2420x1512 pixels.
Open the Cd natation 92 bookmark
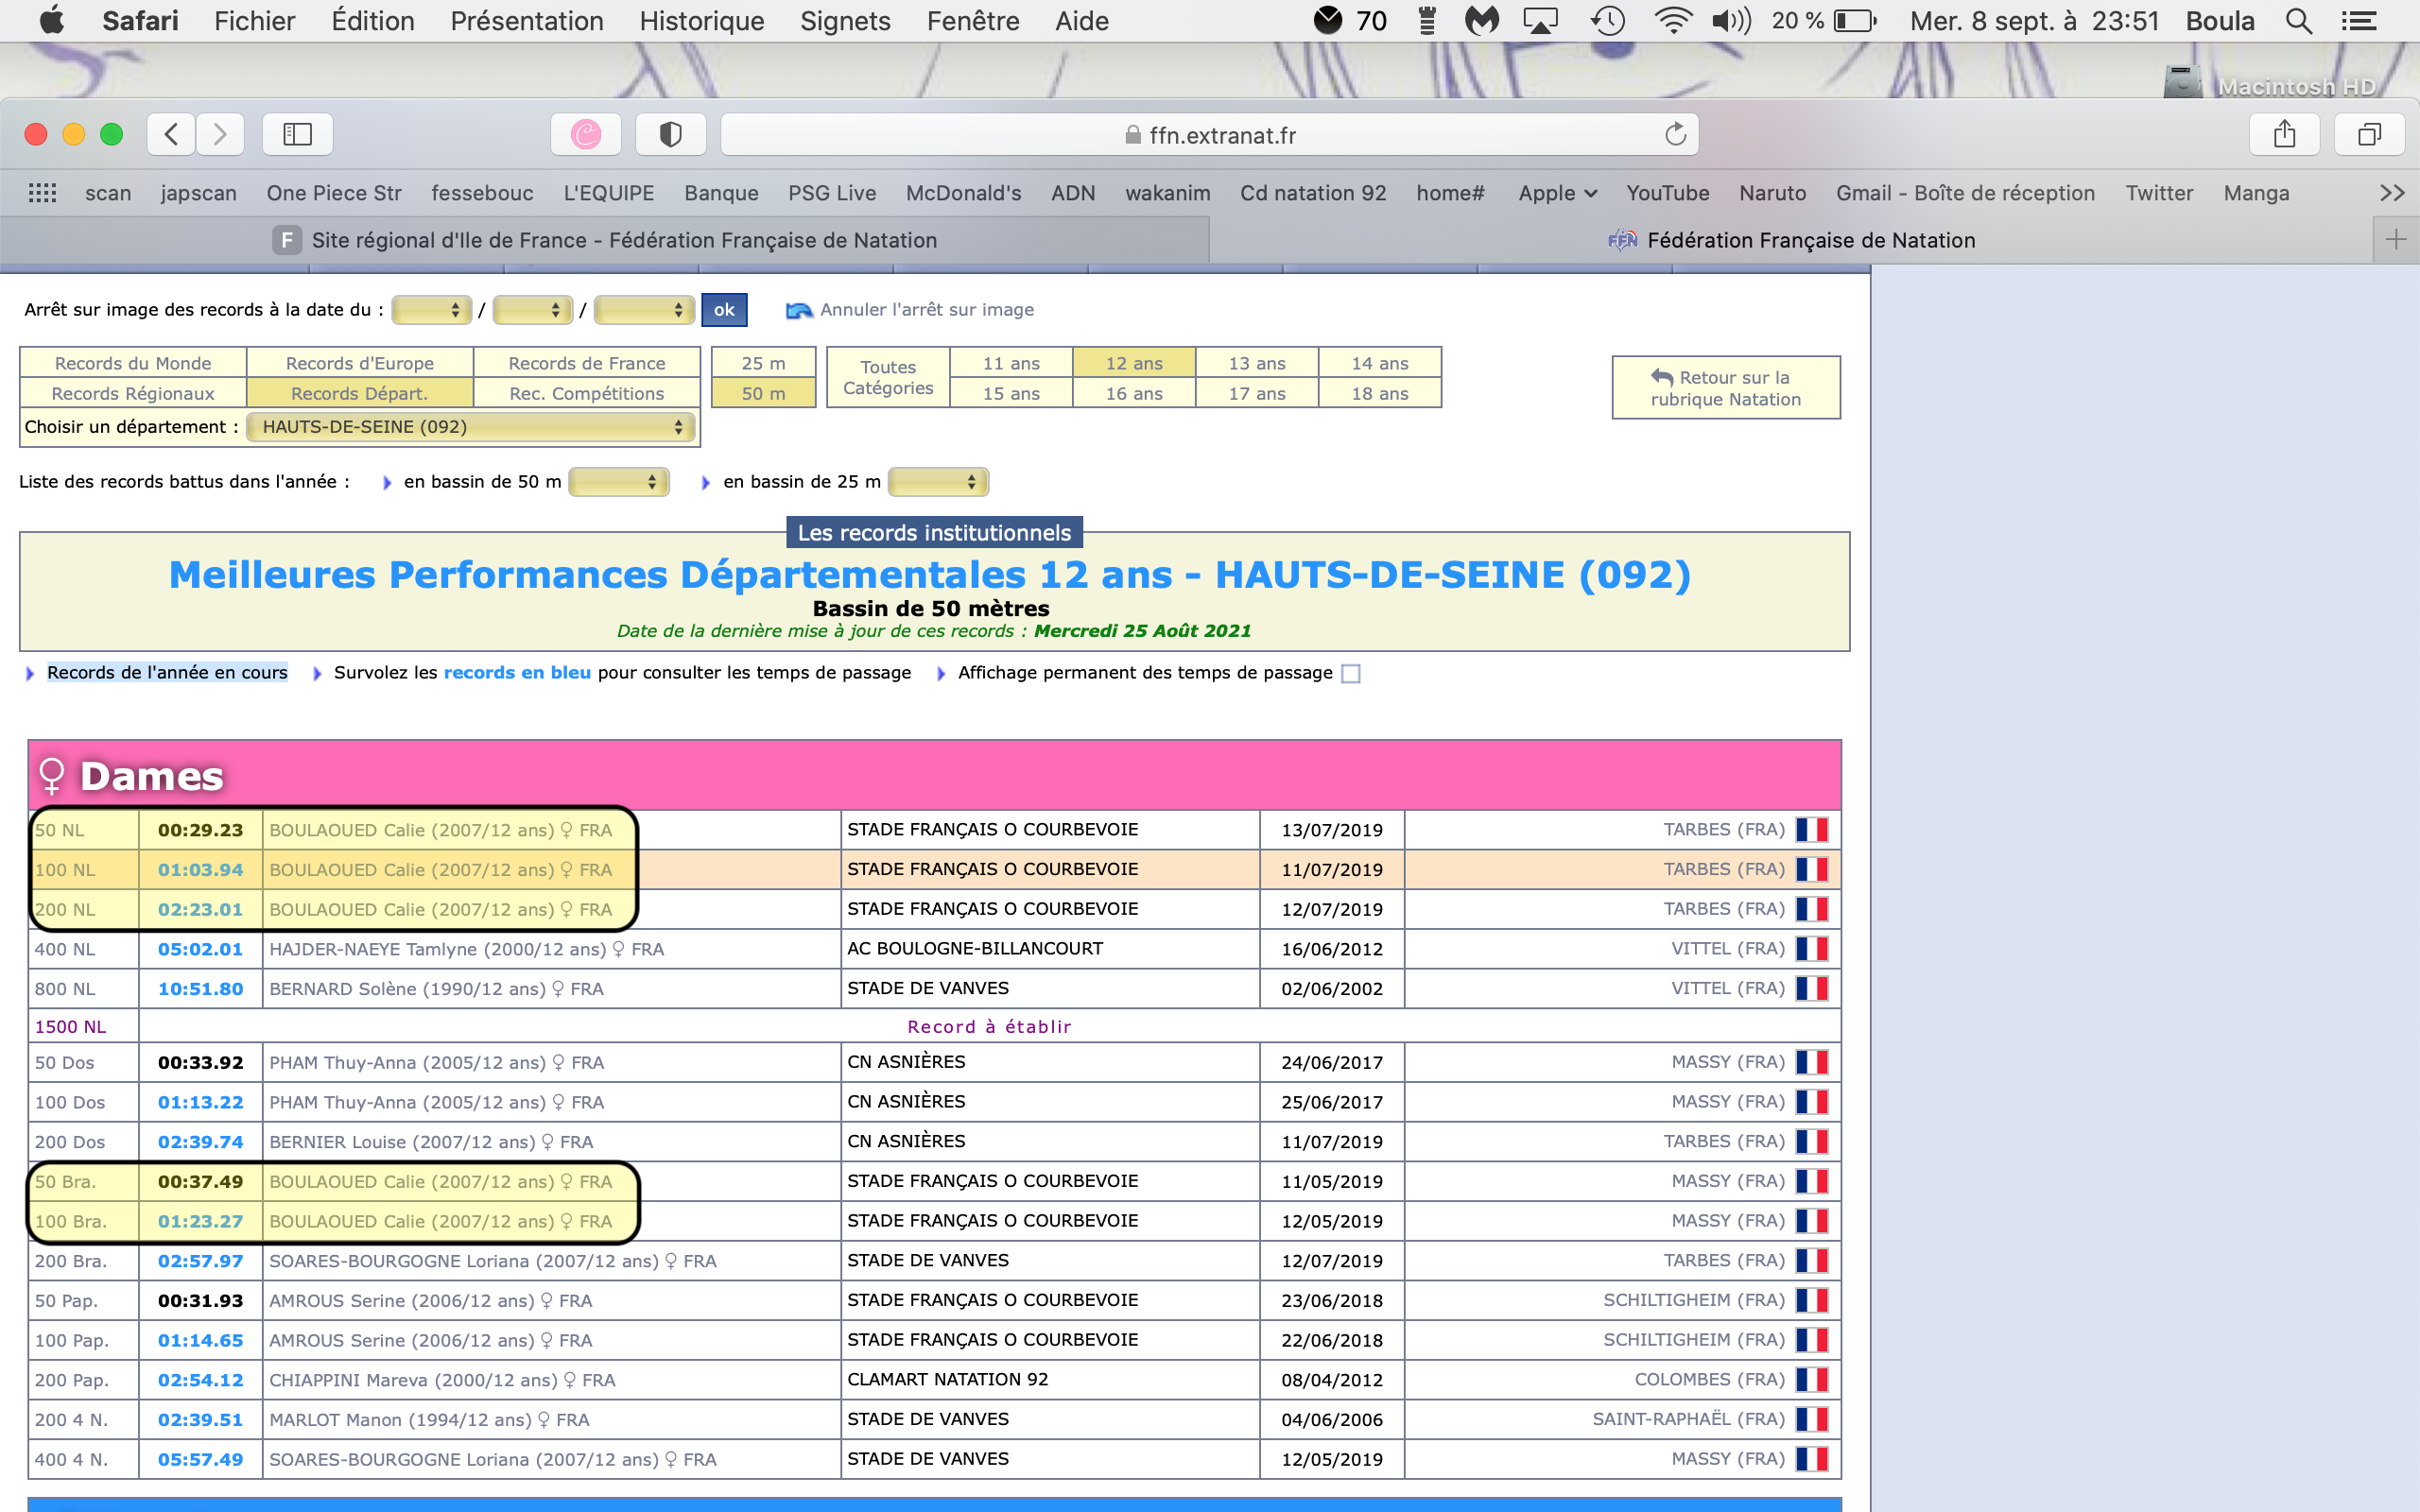pos(1313,193)
